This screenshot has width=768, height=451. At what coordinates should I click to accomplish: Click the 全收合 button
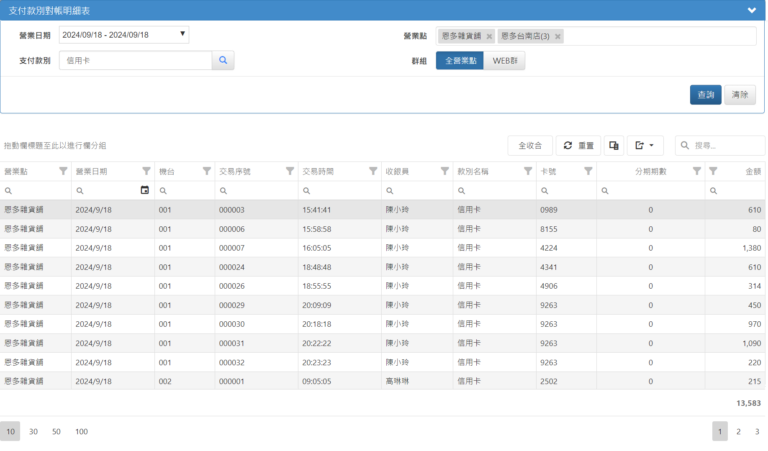[530, 145]
